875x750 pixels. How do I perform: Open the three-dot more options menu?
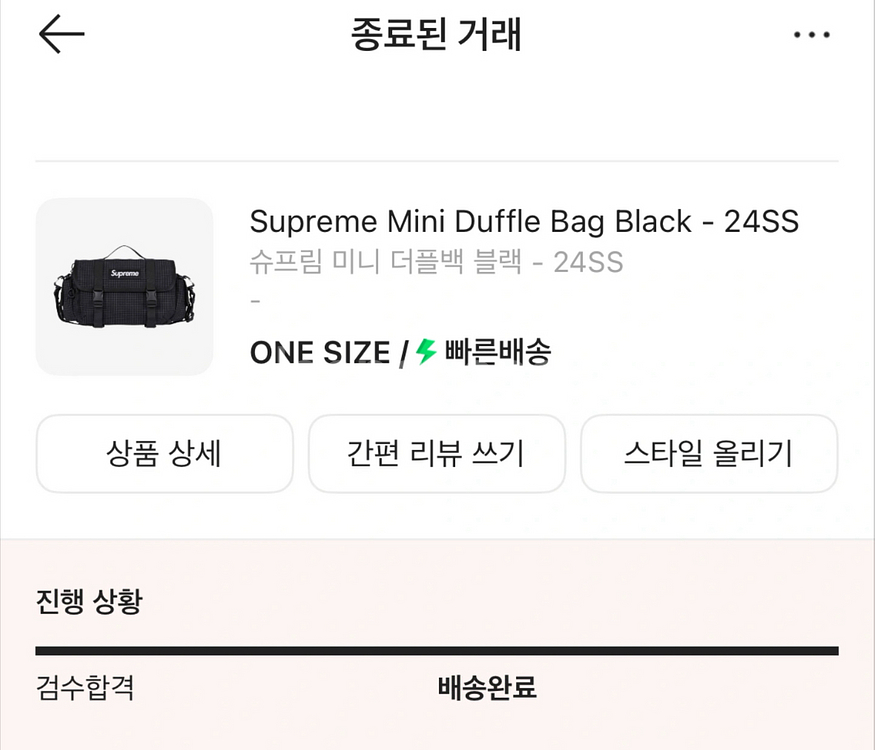pos(811,35)
